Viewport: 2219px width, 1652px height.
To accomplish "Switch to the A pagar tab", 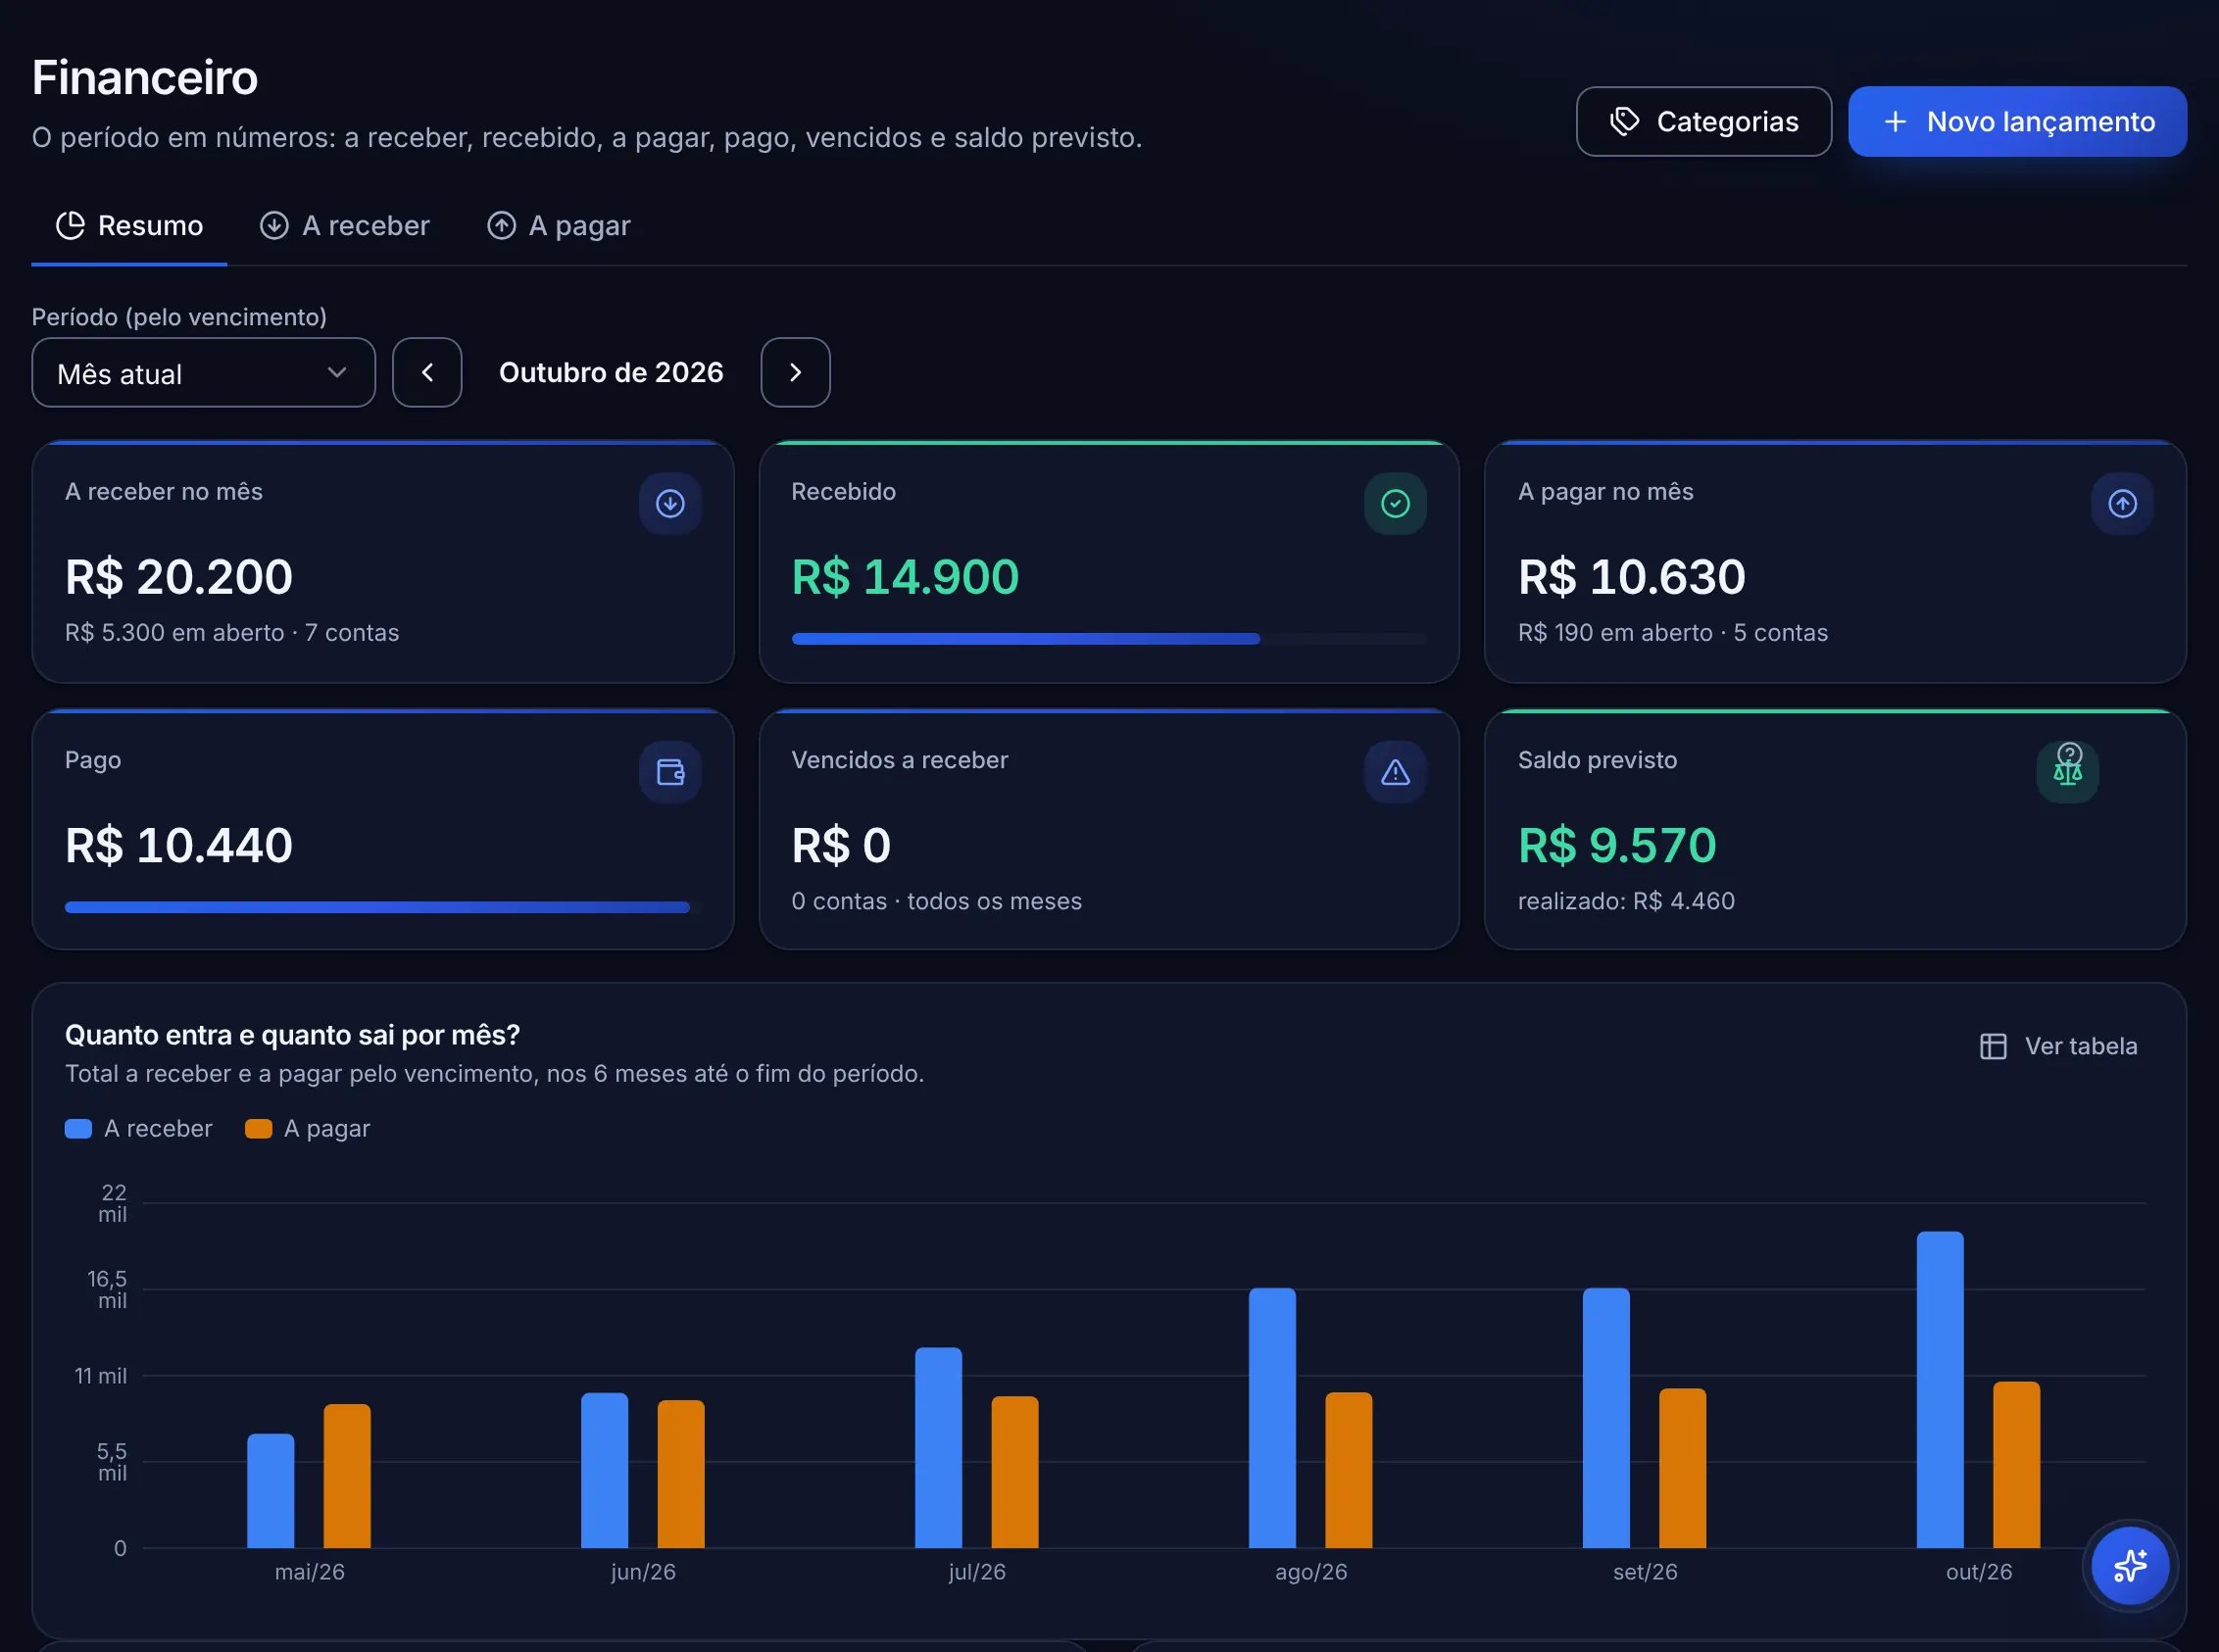I will click(x=558, y=225).
